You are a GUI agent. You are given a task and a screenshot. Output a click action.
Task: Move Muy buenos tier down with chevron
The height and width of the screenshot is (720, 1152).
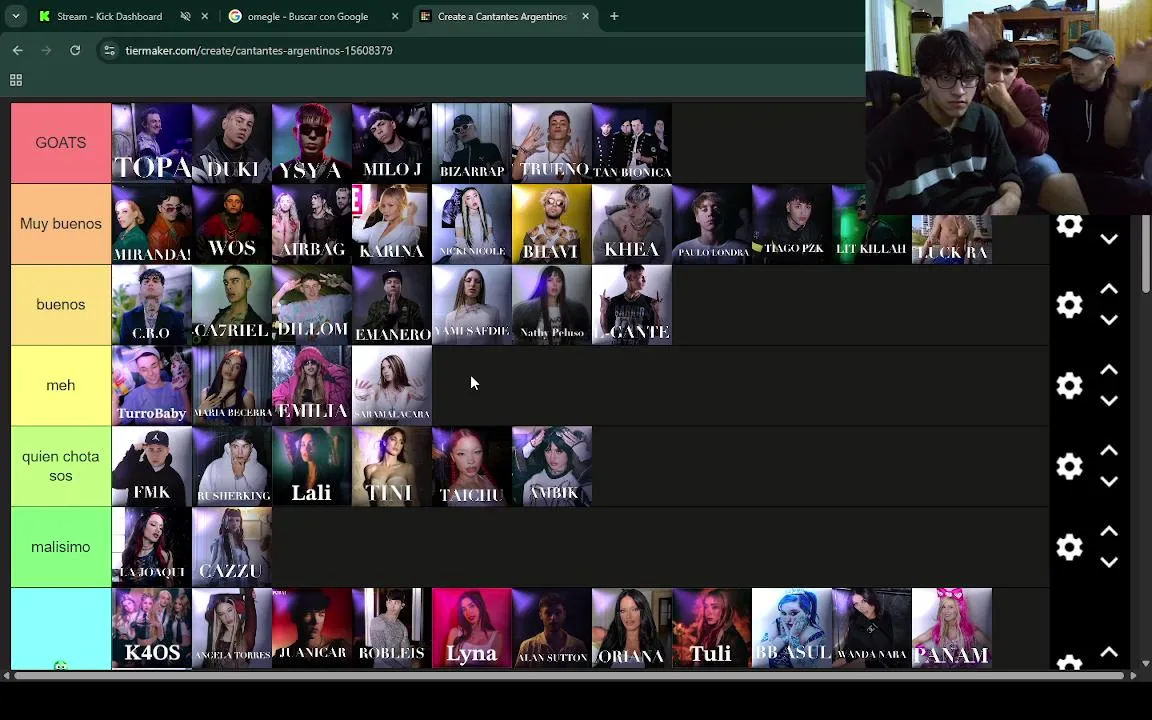pyautogui.click(x=1109, y=240)
